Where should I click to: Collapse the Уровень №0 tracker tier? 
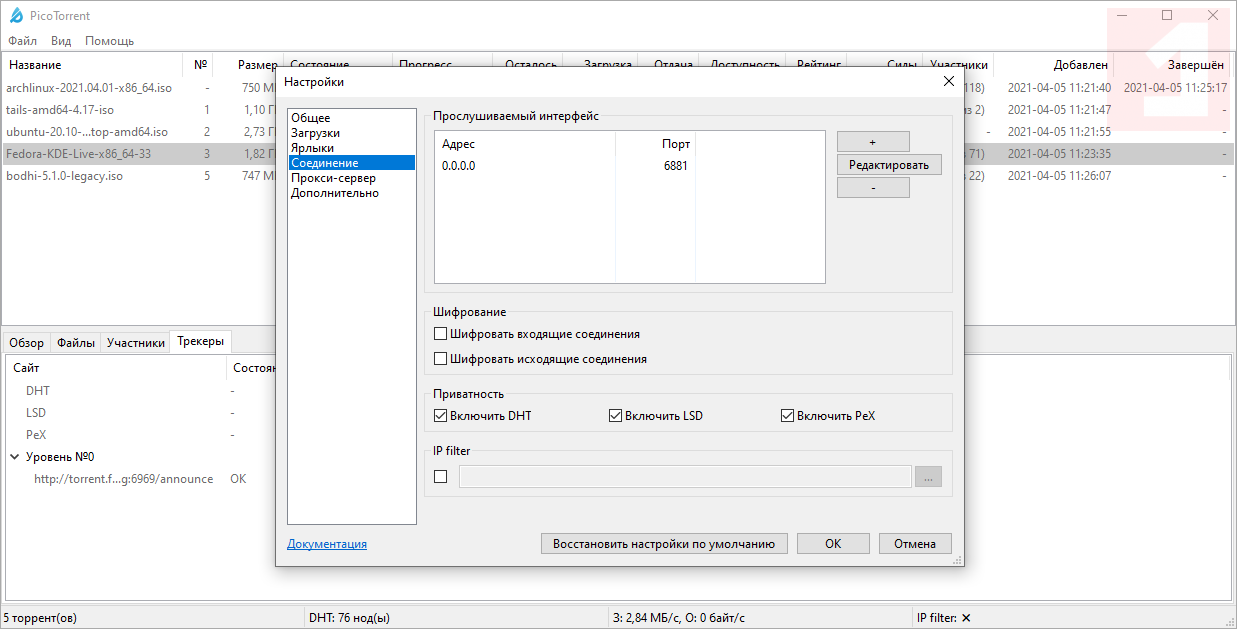16,457
